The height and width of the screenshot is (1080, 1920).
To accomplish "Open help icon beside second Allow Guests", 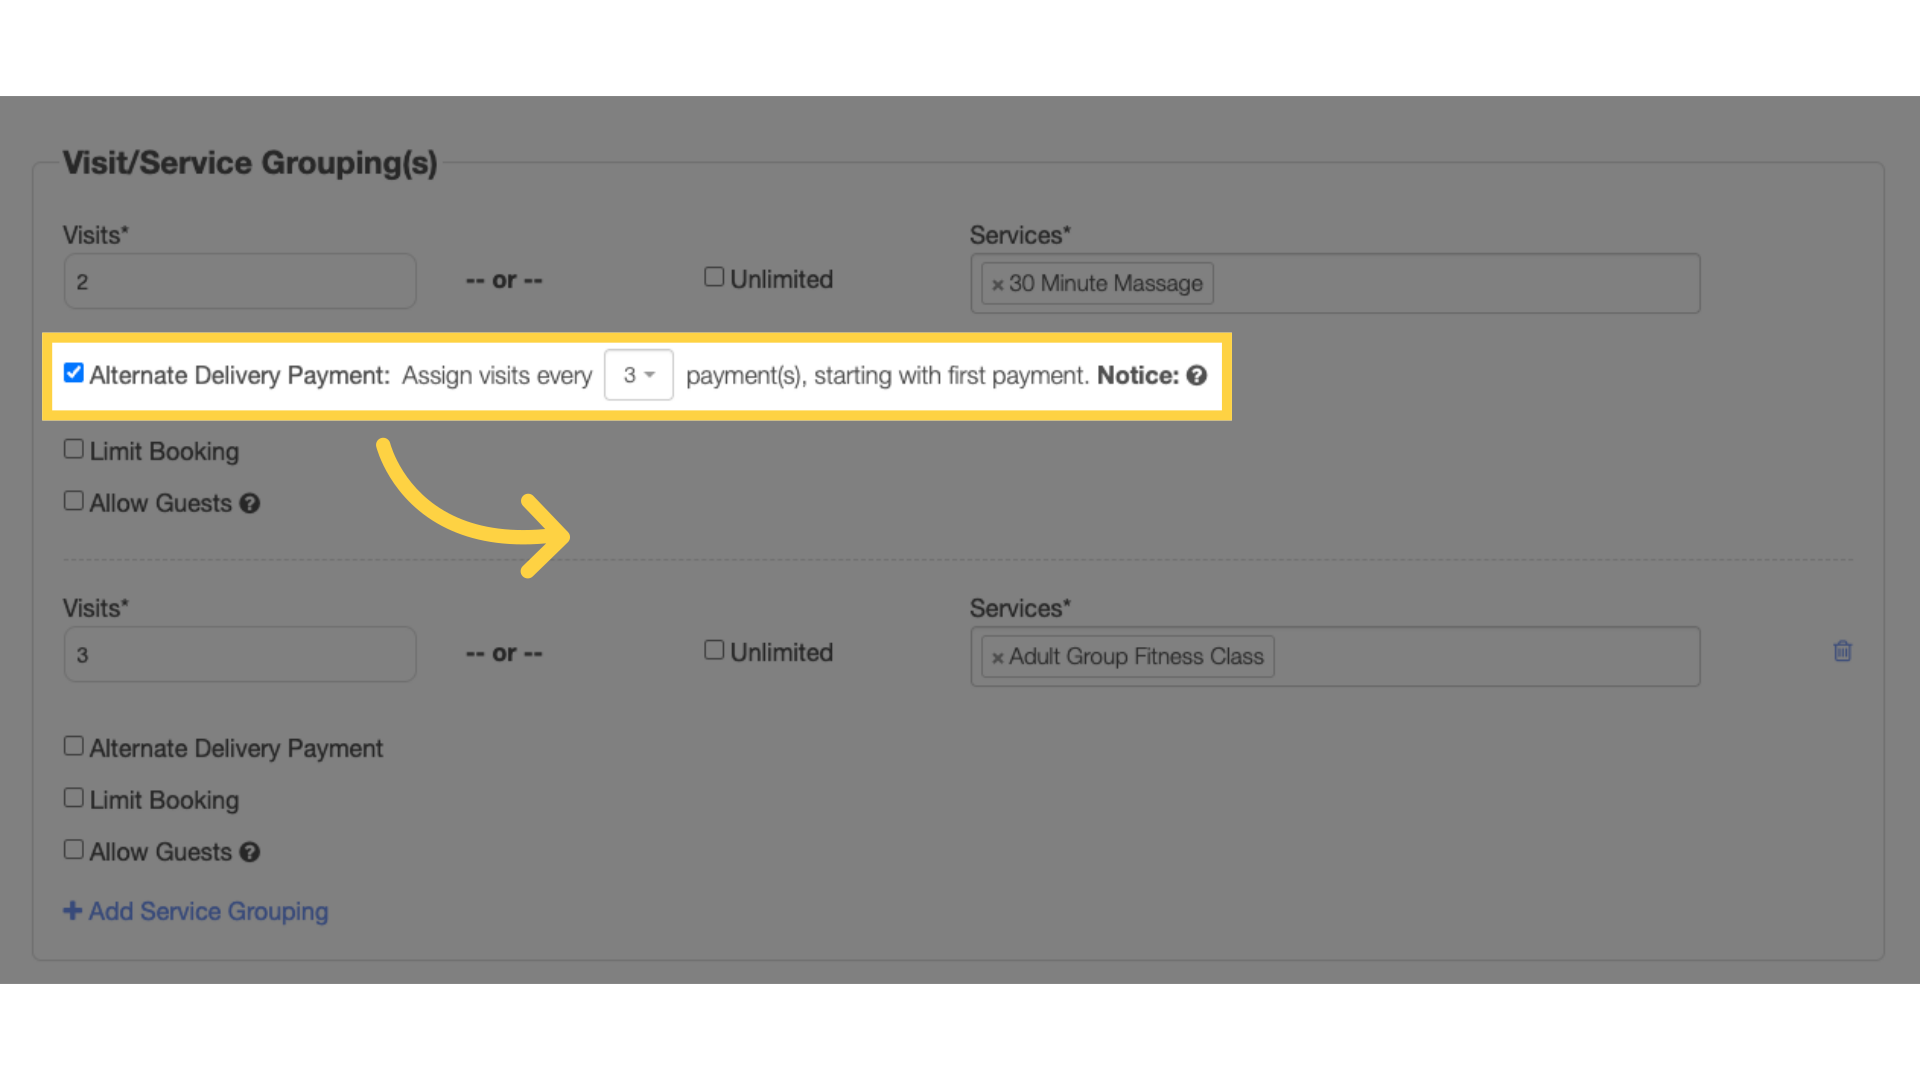I will tap(250, 852).
